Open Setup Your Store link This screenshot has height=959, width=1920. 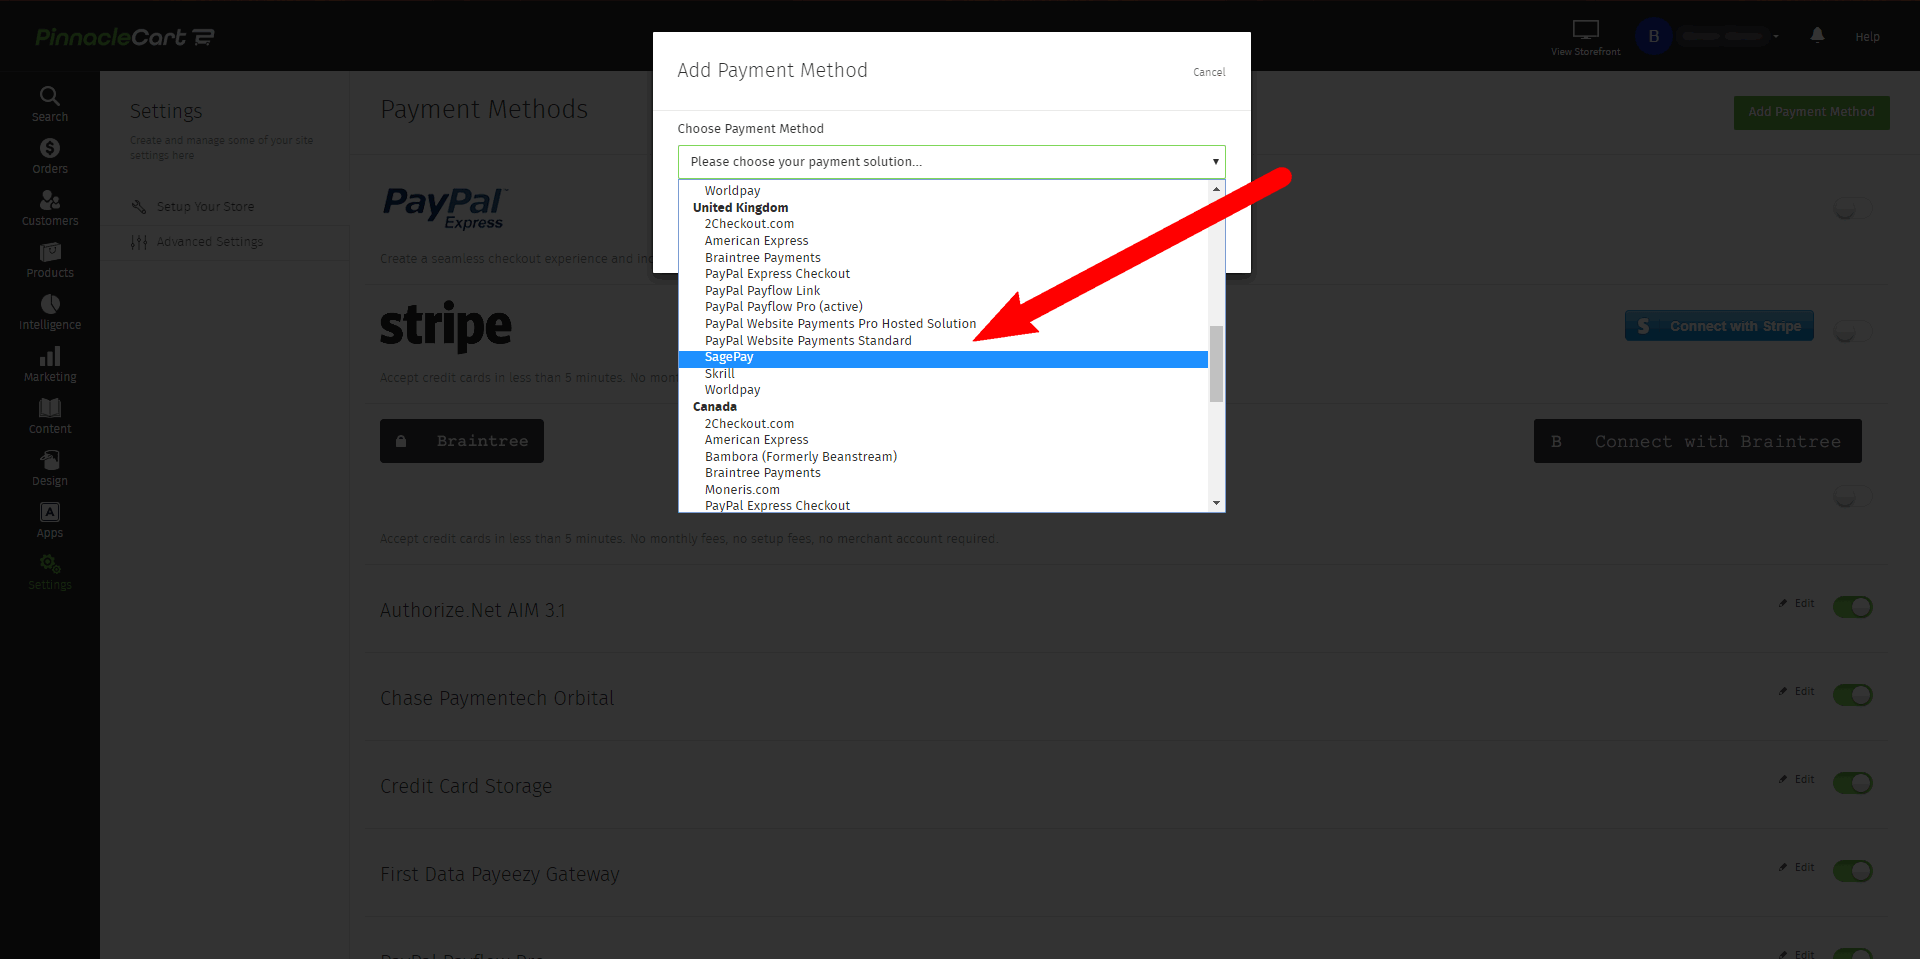(x=205, y=207)
